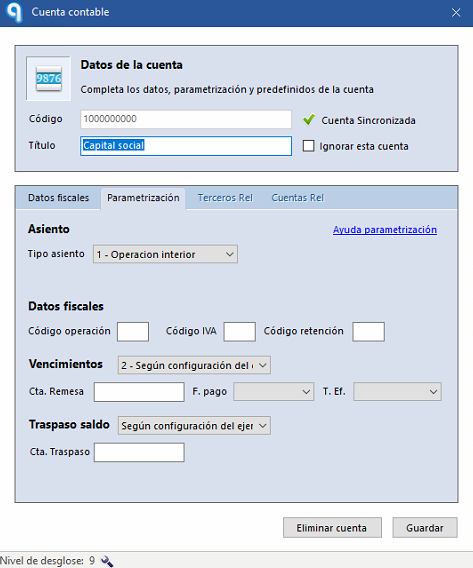Screen dimensions: 473x568
Task: Switch to the Datos fiscales tab
Action: [x=59, y=198]
